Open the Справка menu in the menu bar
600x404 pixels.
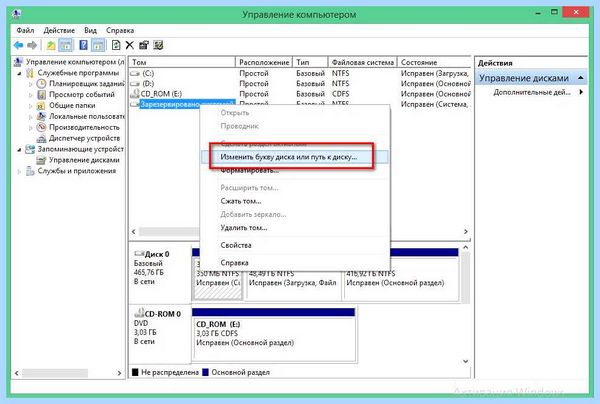click(x=120, y=30)
